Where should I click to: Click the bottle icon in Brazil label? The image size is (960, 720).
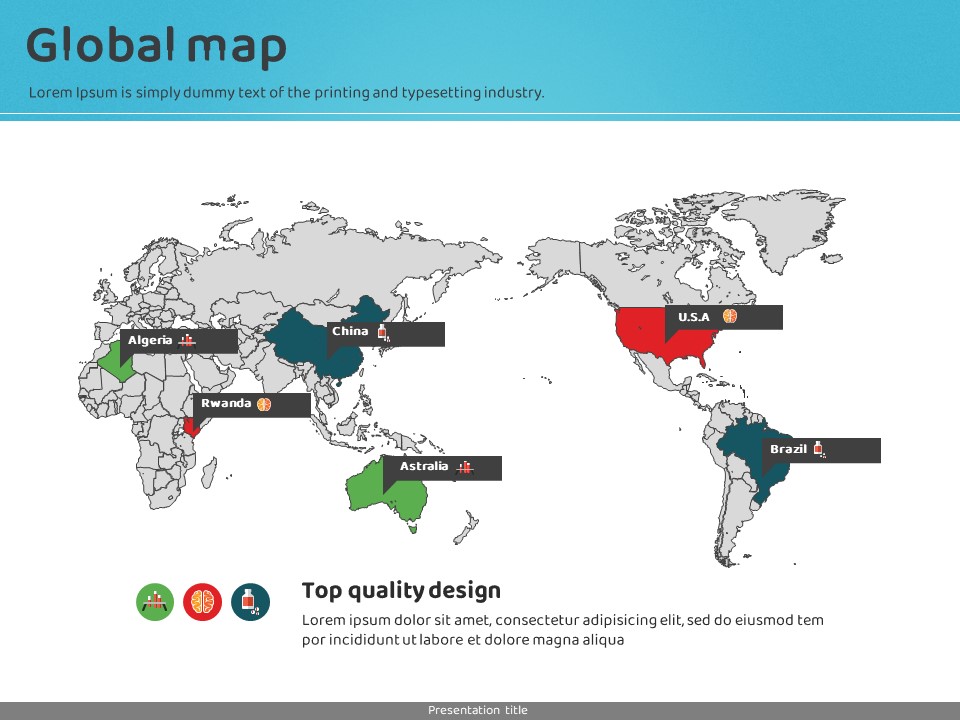(x=818, y=450)
